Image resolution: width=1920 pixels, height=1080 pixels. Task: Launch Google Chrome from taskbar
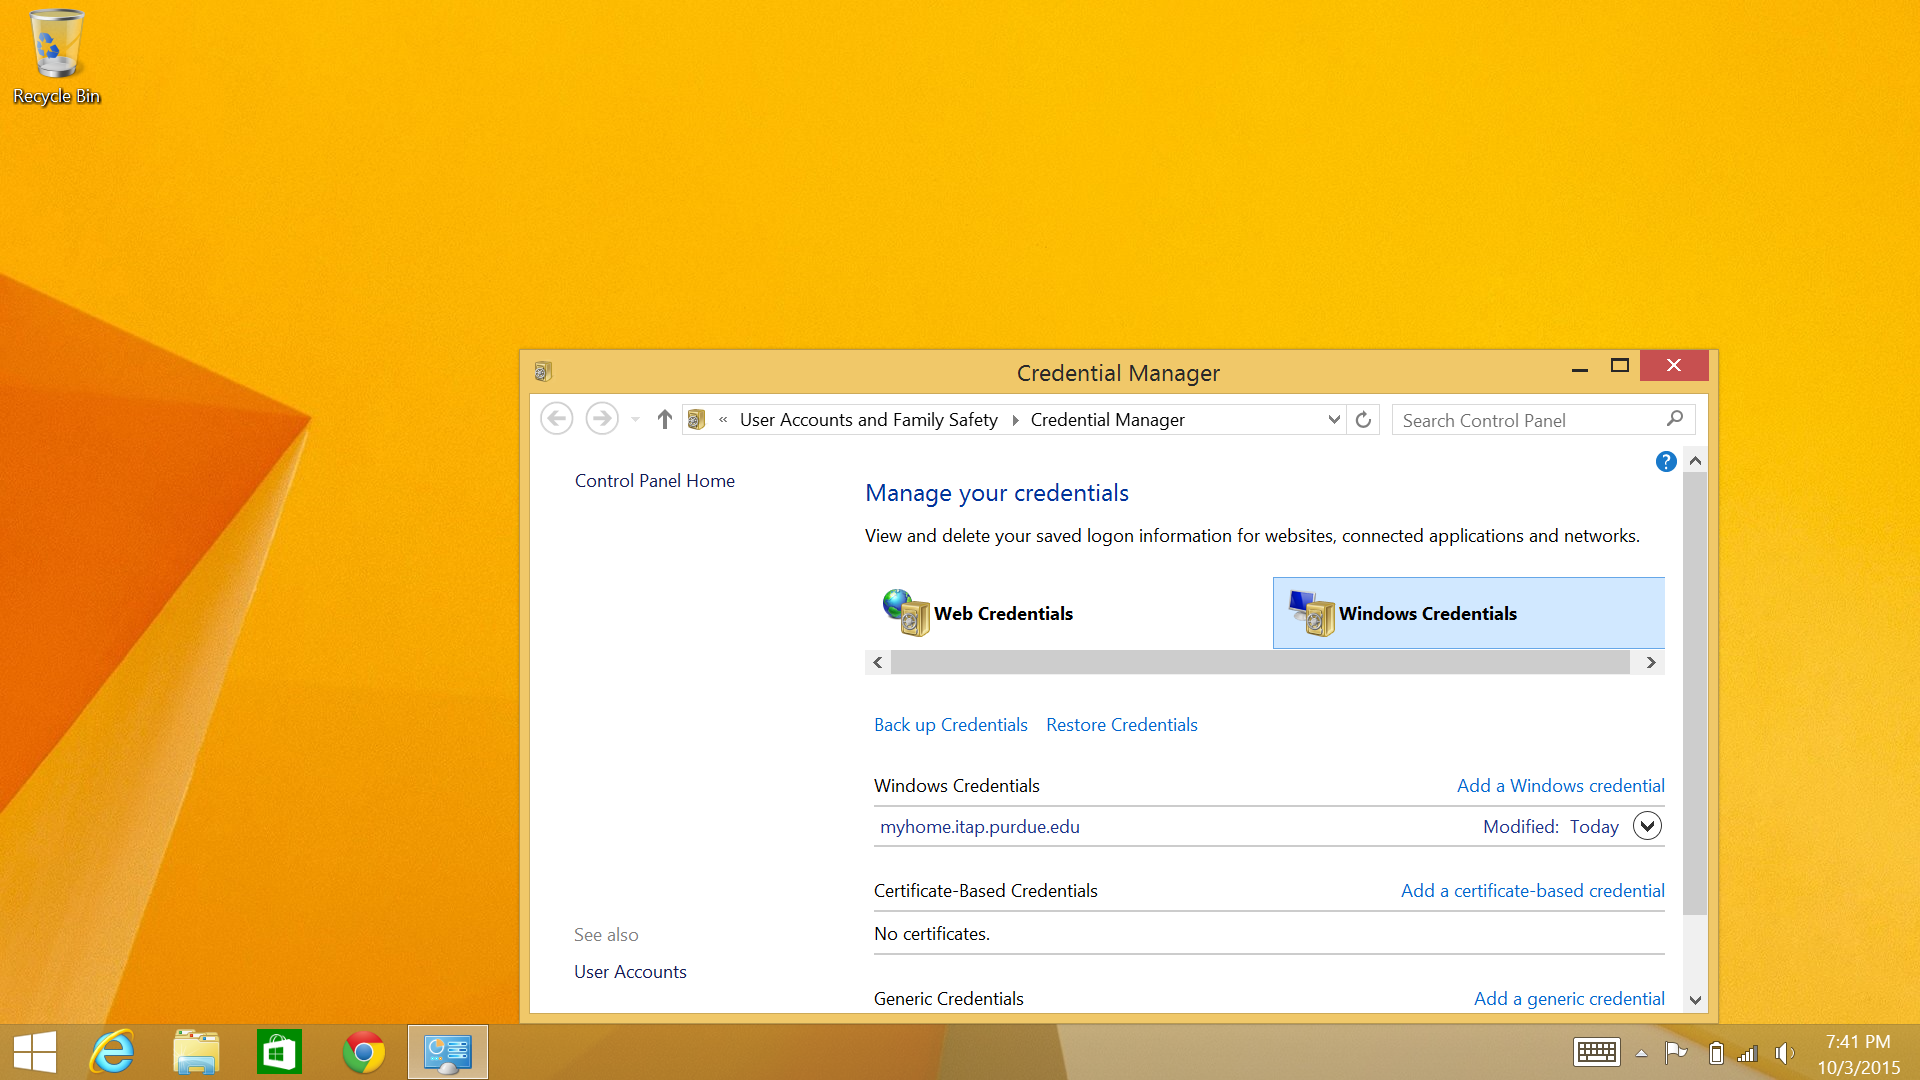coord(363,1053)
